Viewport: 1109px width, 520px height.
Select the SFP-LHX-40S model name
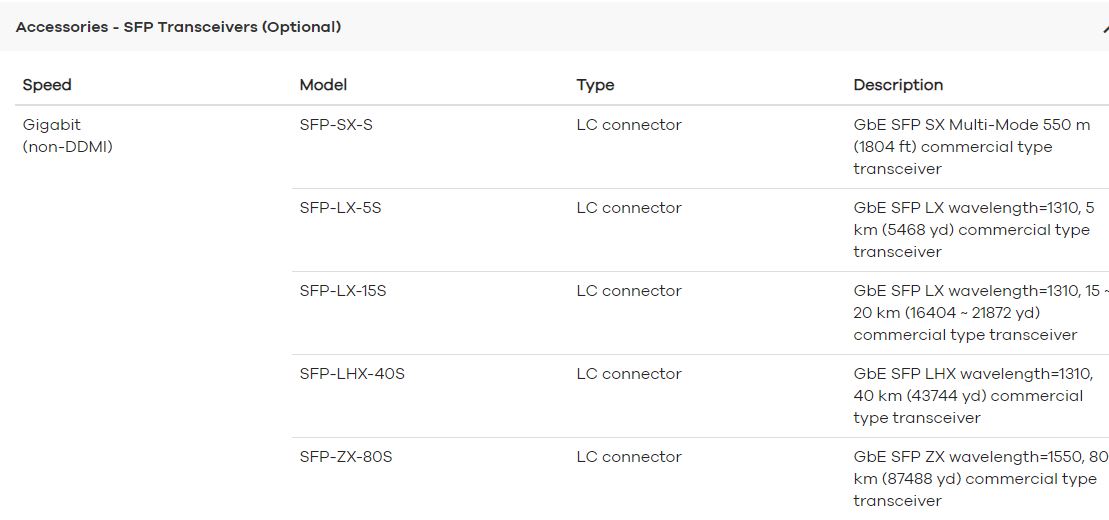352,374
